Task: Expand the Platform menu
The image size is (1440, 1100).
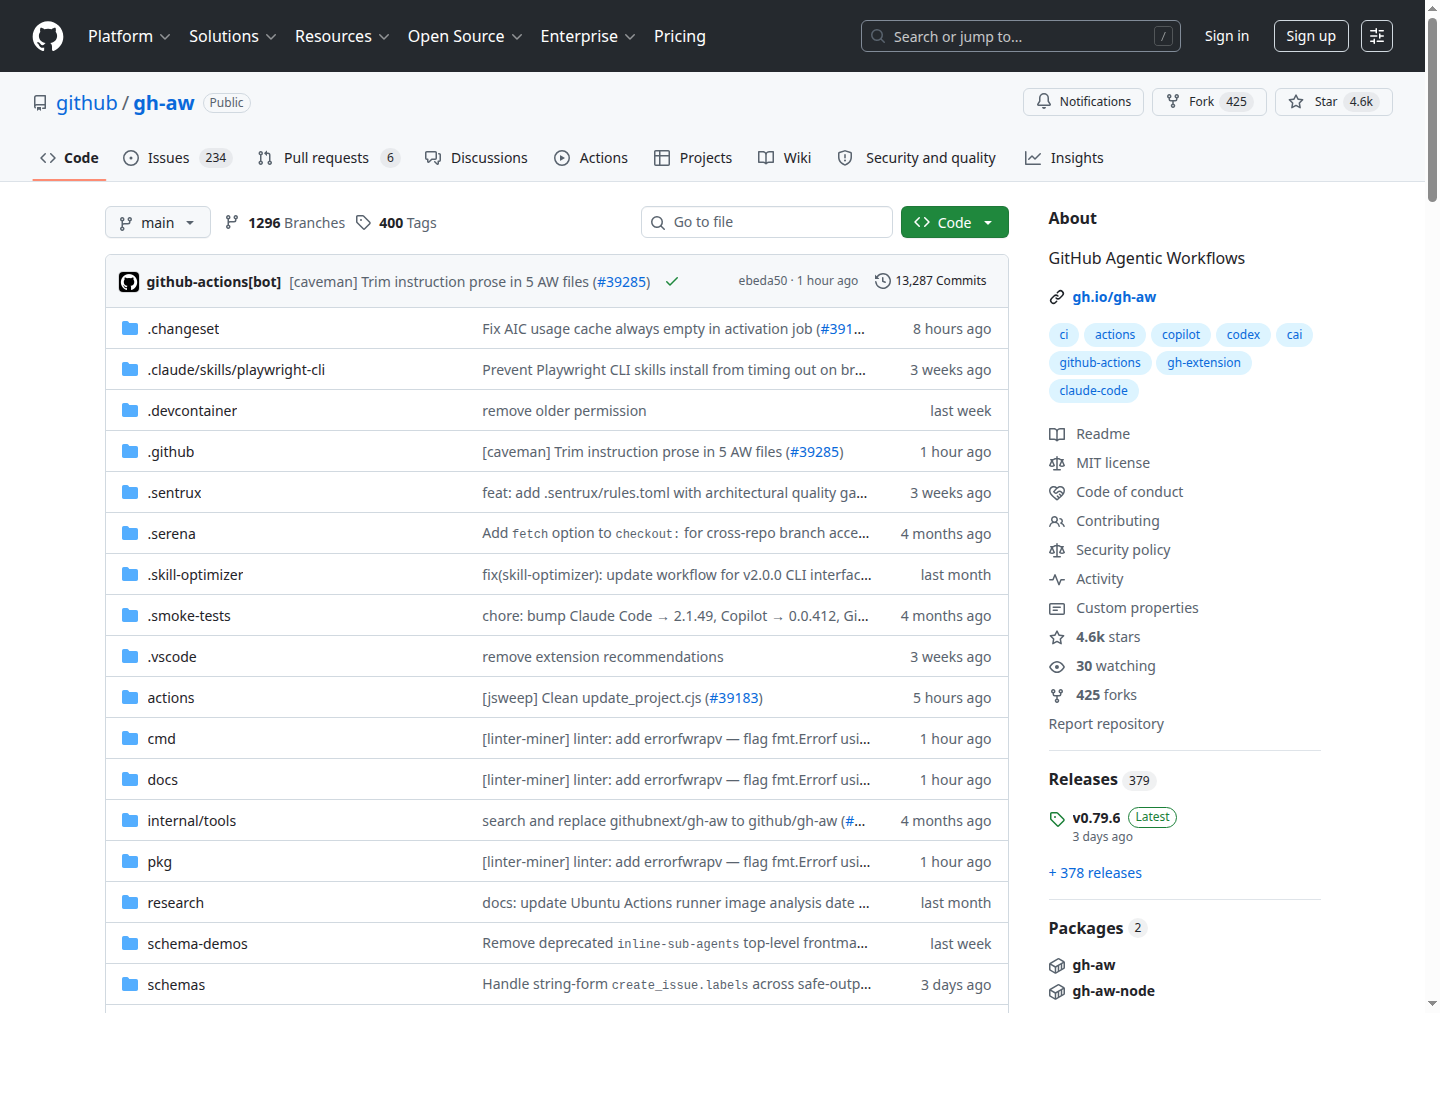Action: pos(129,36)
